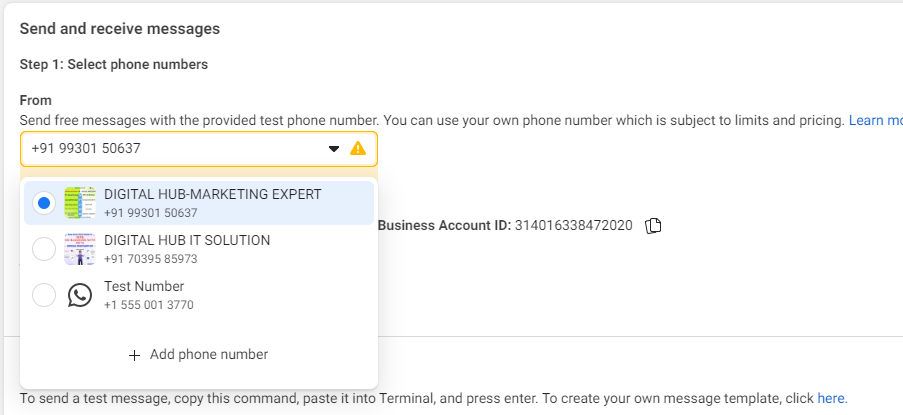Image resolution: width=903 pixels, height=415 pixels.
Task: Click the DIGITAL HUB IT SOLUTION profile thumbnail
Action: pyautogui.click(x=80, y=249)
